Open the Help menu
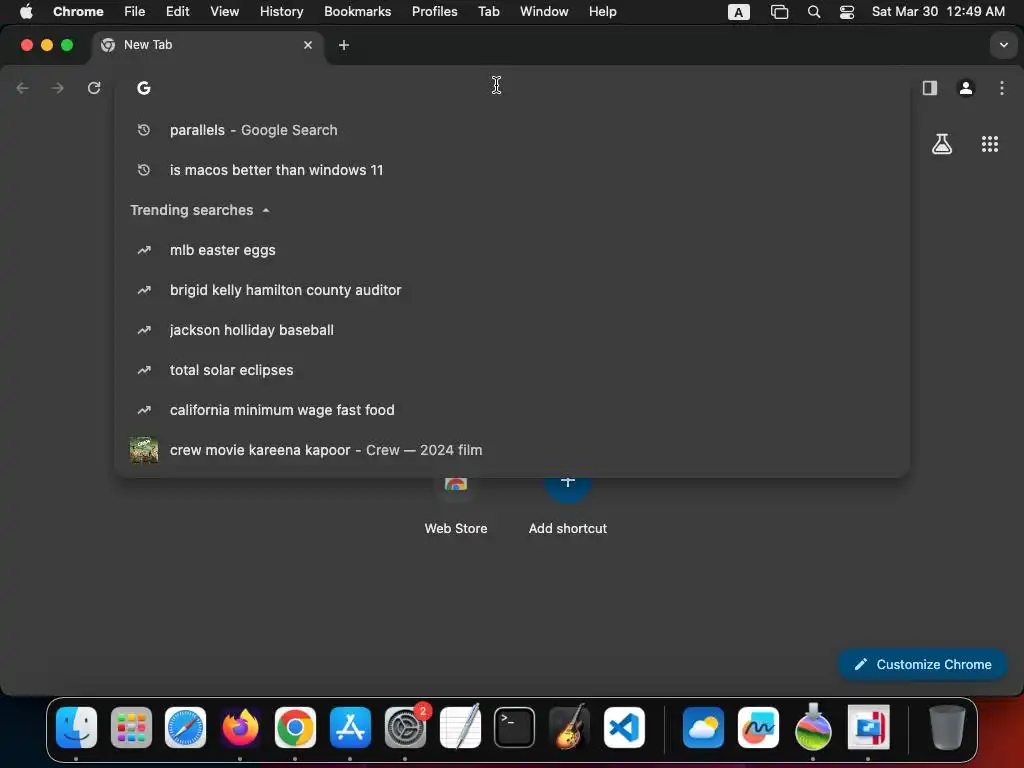Viewport: 1024px width, 768px height. pos(602,11)
